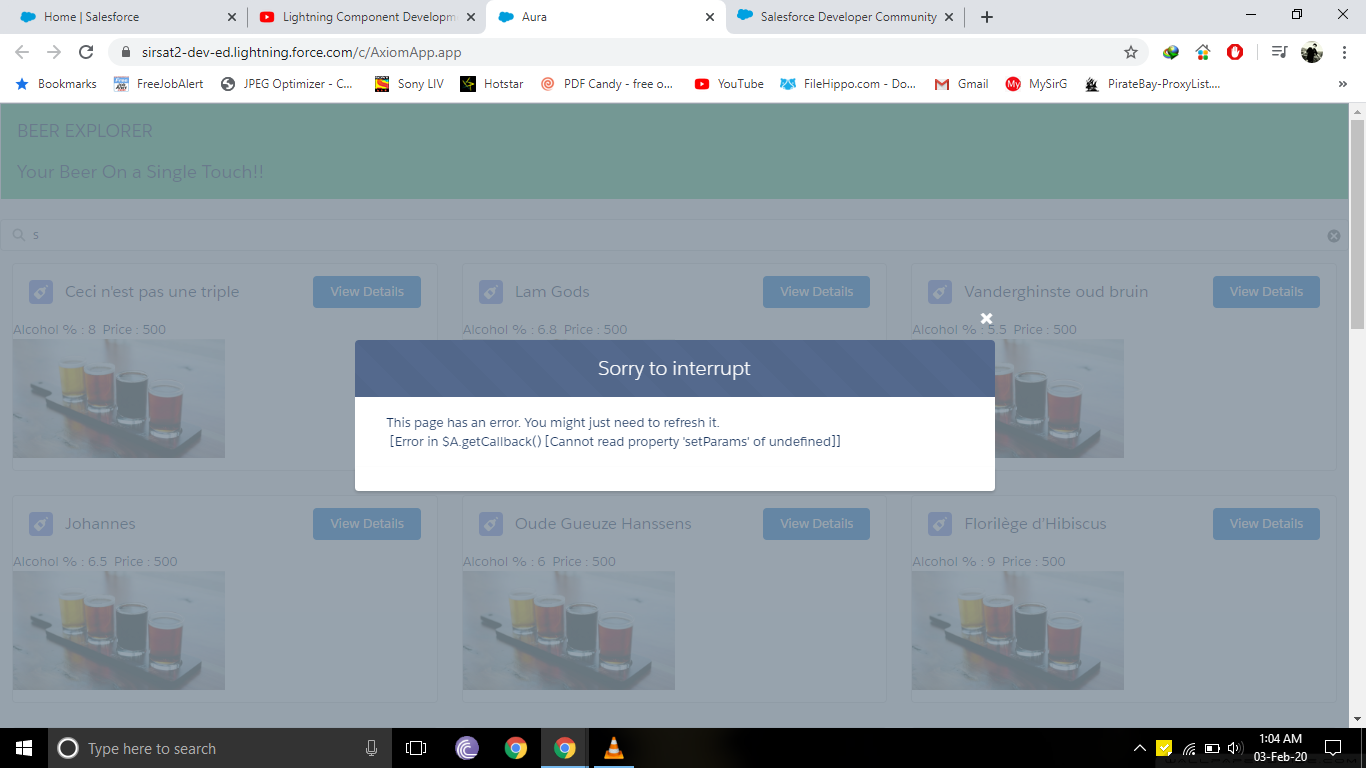Open the colorful house extension icon
1366x768 pixels.
coord(1203,52)
